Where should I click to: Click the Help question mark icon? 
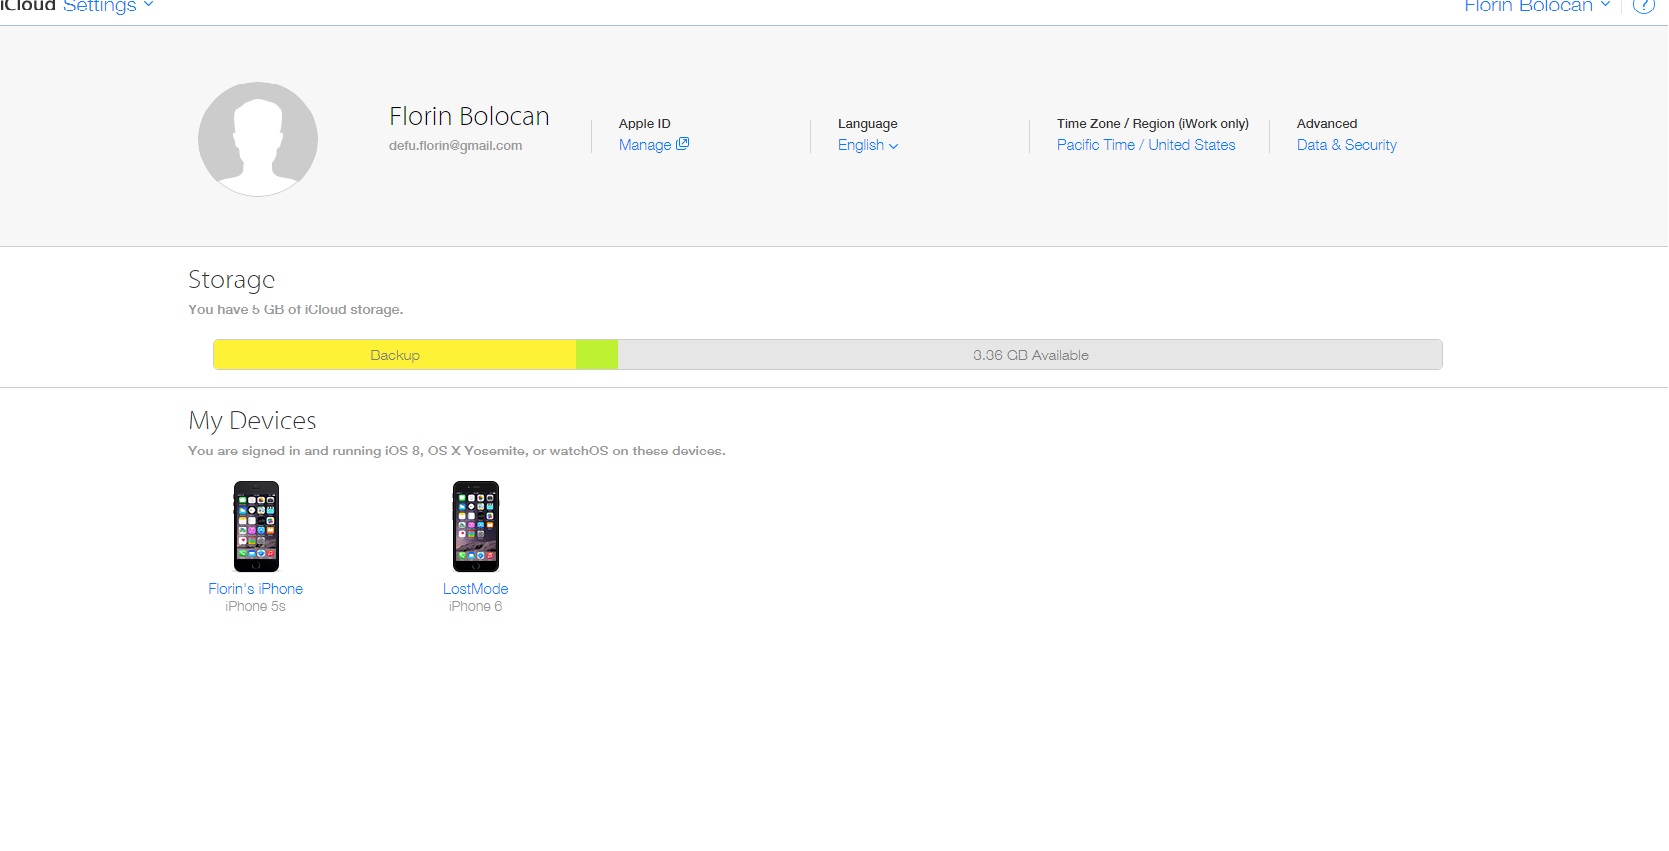pos(1643,6)
